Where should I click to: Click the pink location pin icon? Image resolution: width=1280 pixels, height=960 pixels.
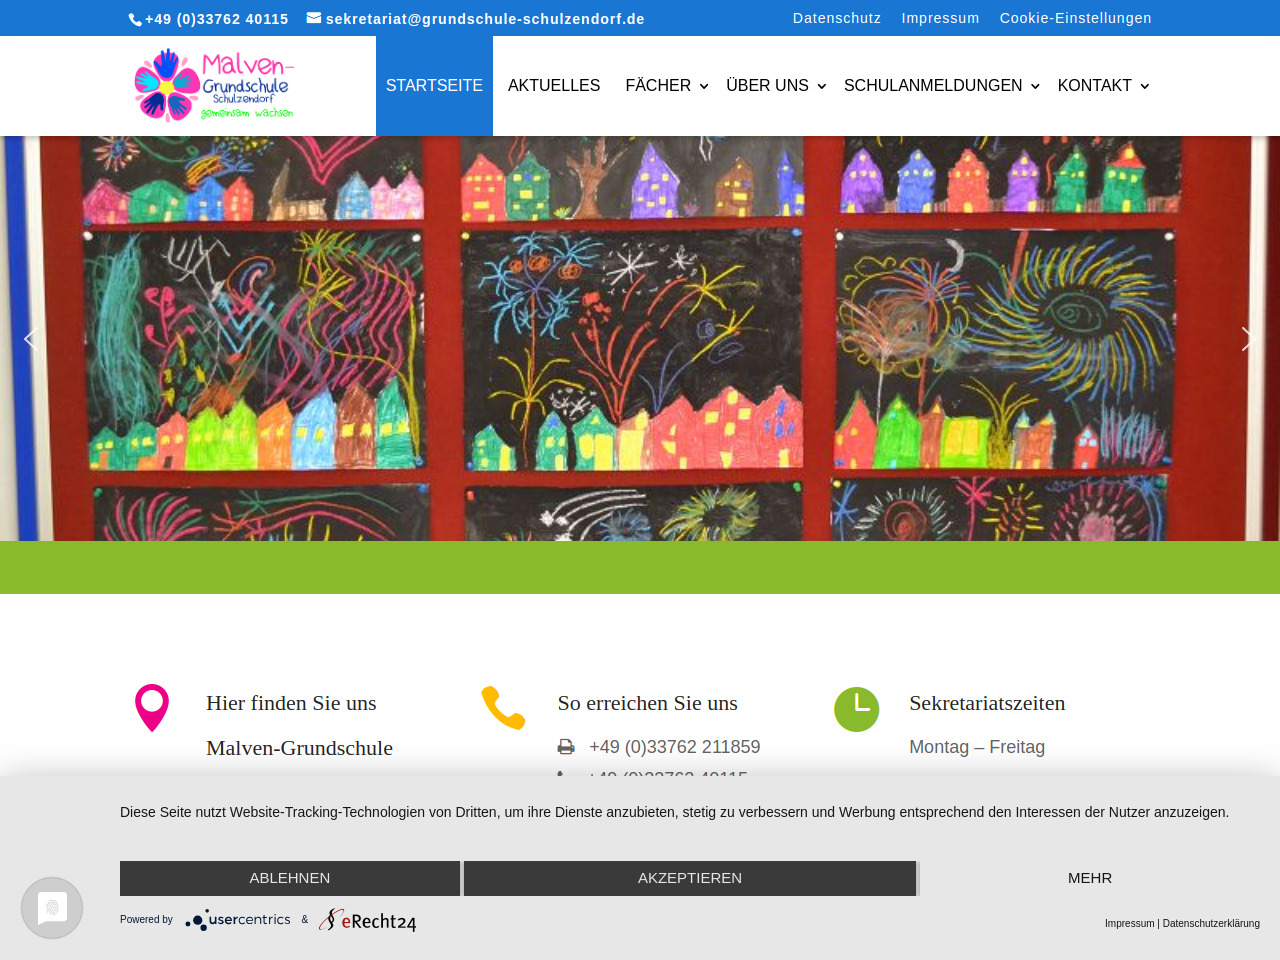click(152, 708)
